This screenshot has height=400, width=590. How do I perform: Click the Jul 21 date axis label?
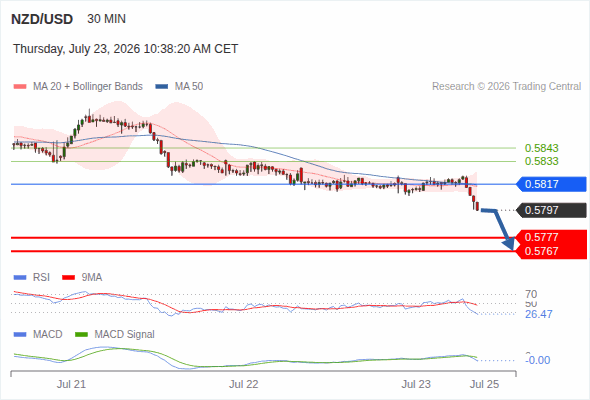pos(71,385)
